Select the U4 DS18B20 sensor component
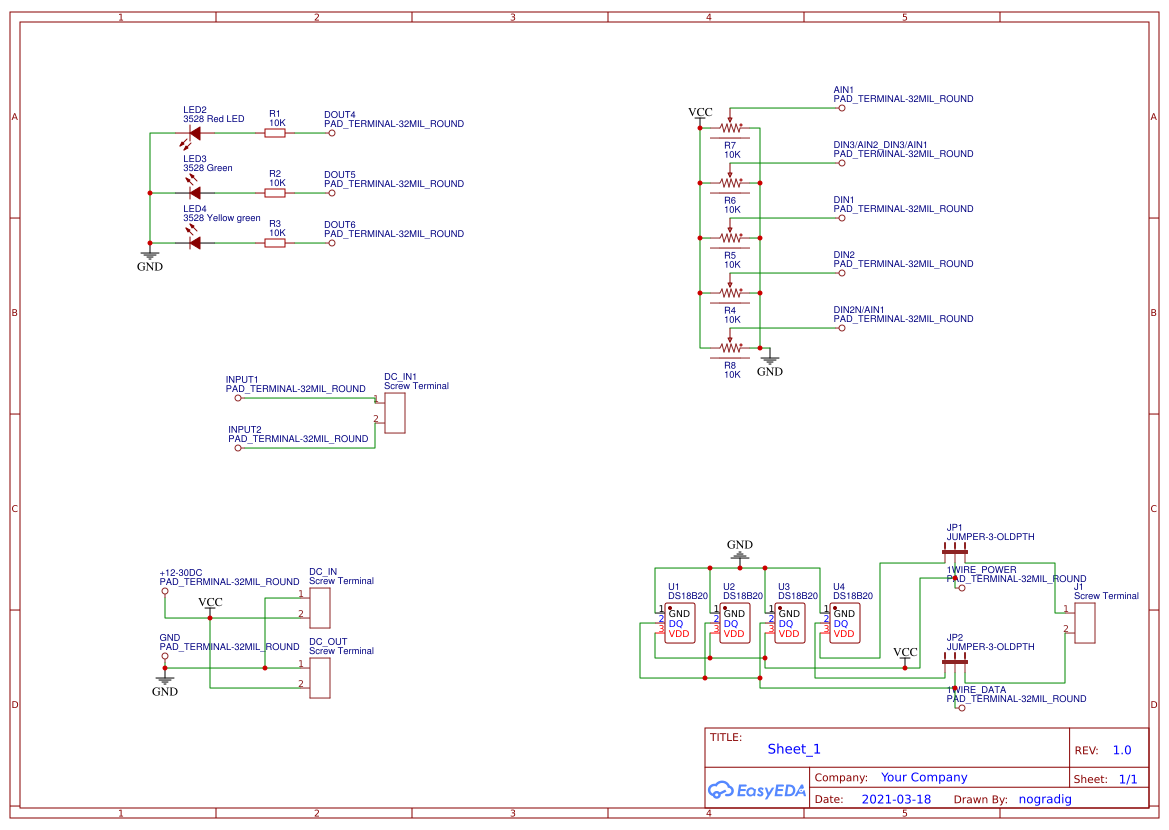 click(x=844, y=624)
